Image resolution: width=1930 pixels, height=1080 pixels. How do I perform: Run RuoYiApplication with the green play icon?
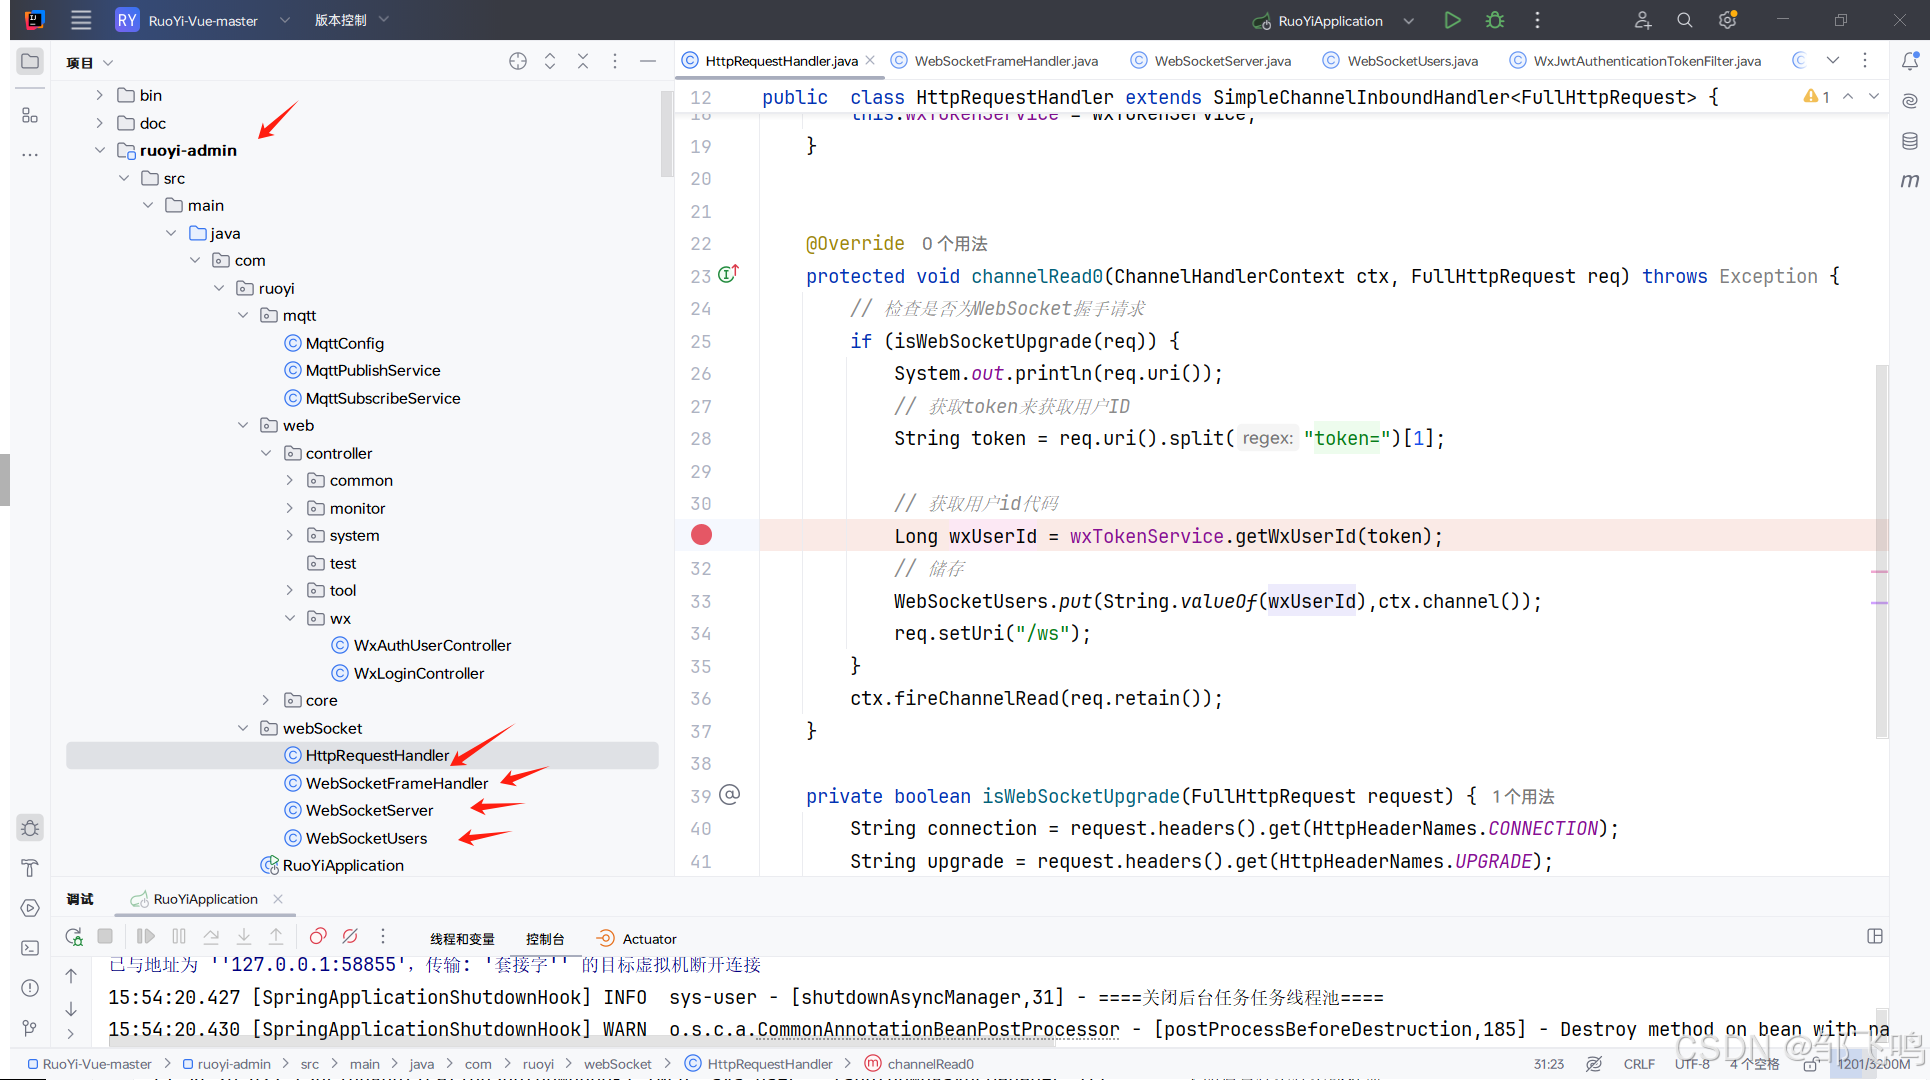point(1452,20)
